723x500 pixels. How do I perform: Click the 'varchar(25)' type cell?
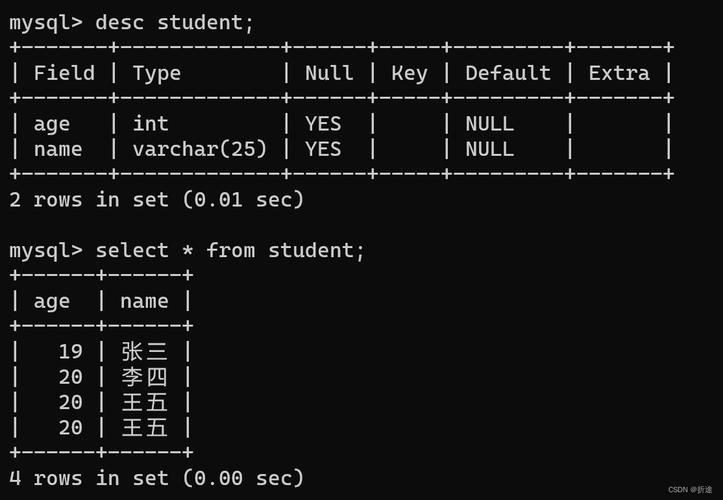(x=200, y=149)
